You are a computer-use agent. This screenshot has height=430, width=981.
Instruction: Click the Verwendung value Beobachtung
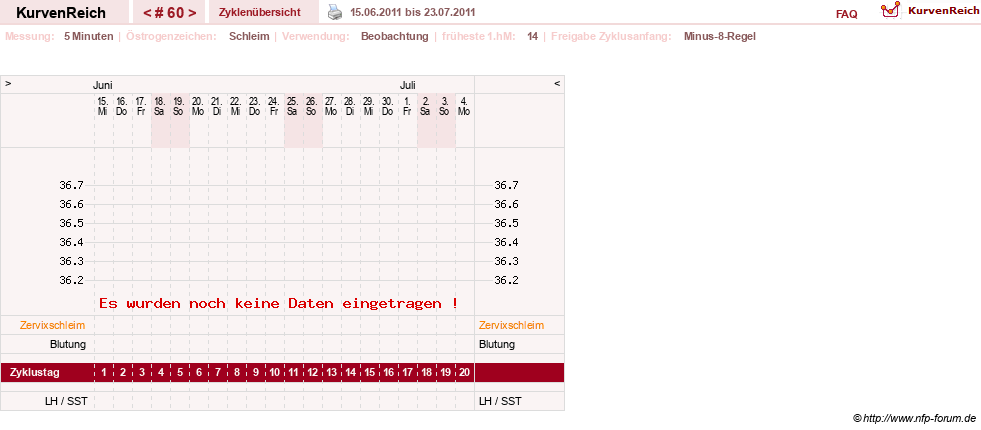(395, 36)
